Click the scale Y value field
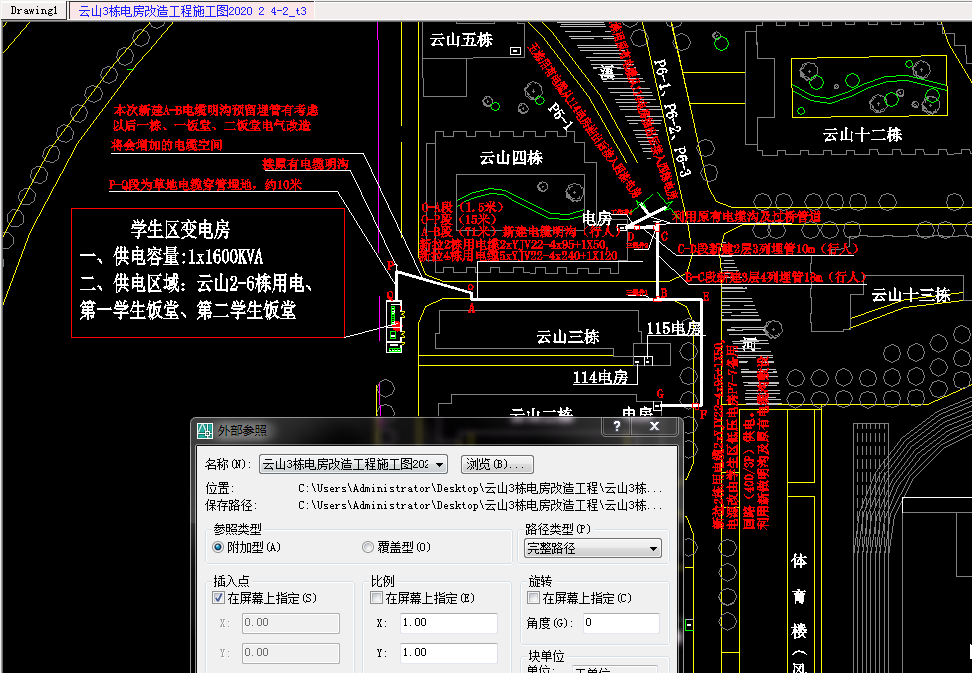The height and width of the screenshot is (673, 972). (447, 653)
